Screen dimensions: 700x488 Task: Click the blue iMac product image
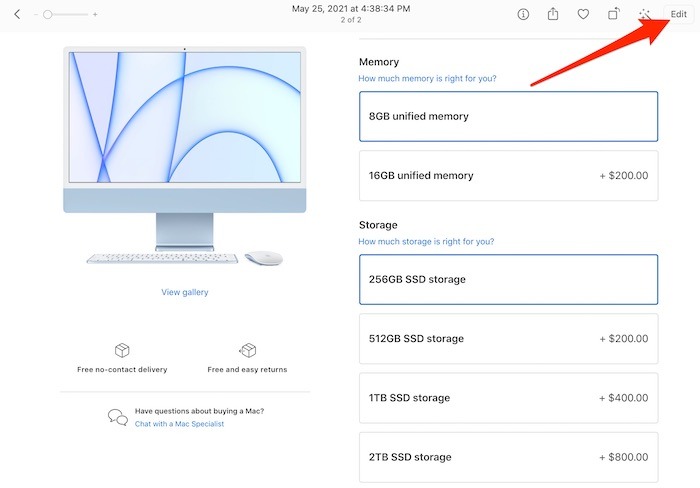point(185,155)
